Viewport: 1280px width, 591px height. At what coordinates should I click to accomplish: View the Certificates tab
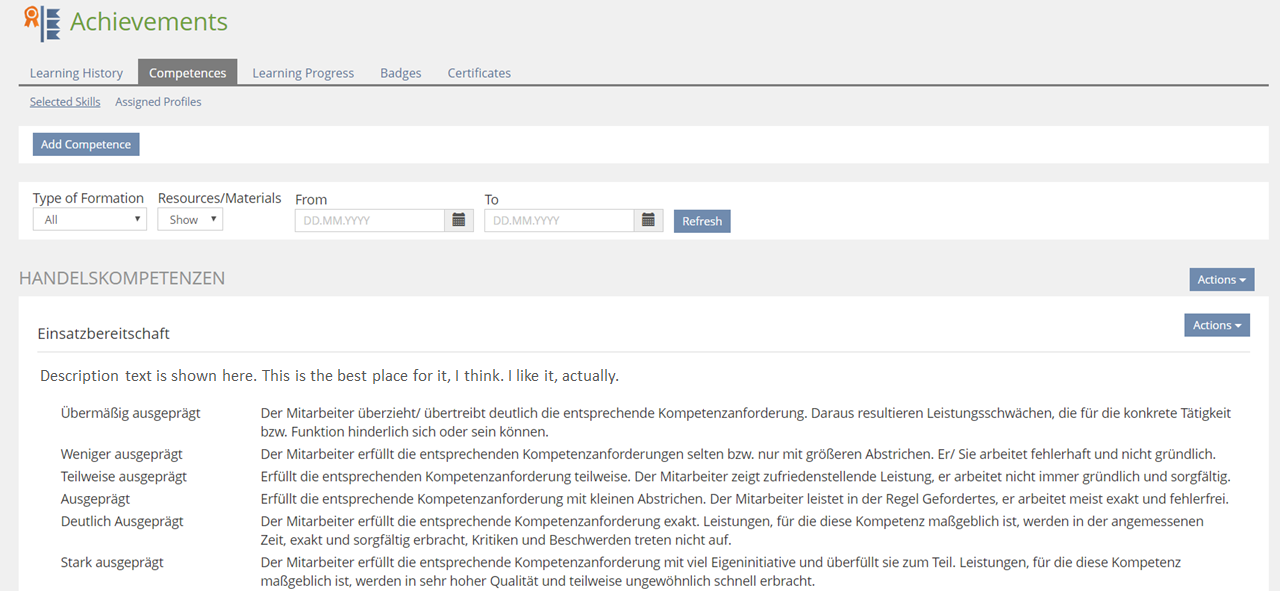[x=479, y=73]
